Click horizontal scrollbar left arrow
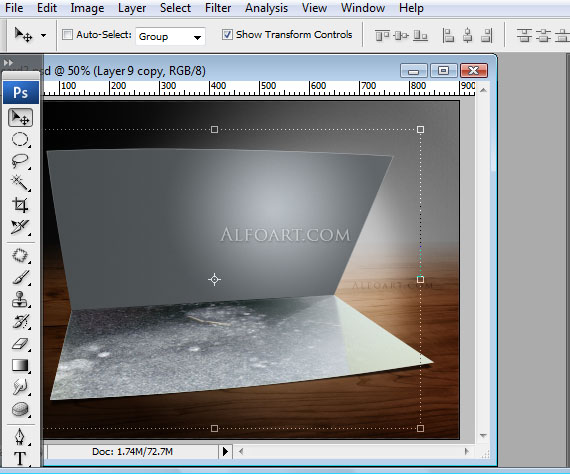Viewport: 570px width, 474px height. click(241, 451)
